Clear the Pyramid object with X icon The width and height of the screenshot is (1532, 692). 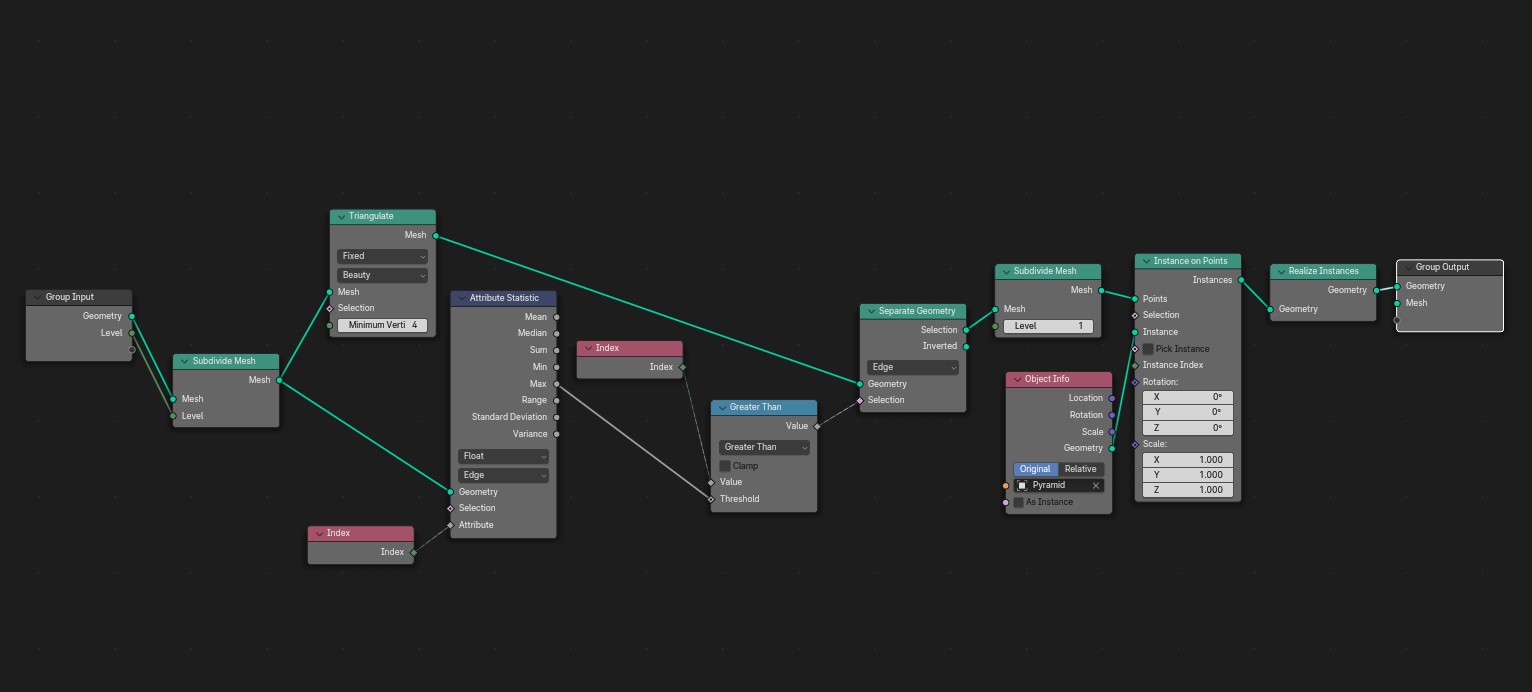coord(1095,486)
